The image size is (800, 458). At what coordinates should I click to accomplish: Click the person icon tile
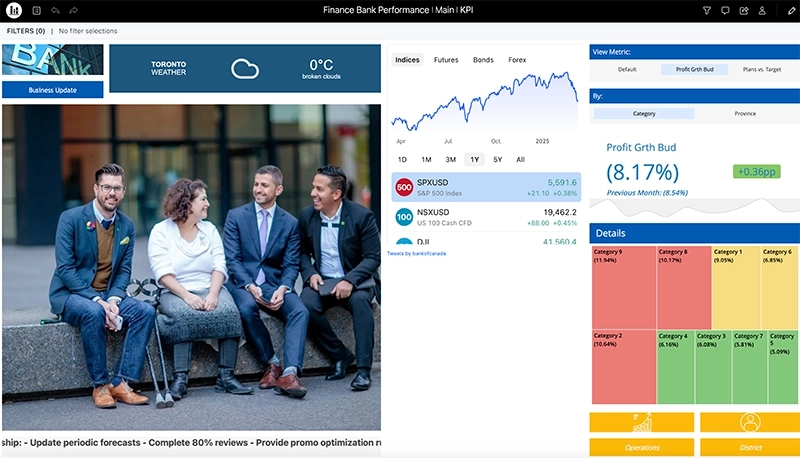point(750,422)
